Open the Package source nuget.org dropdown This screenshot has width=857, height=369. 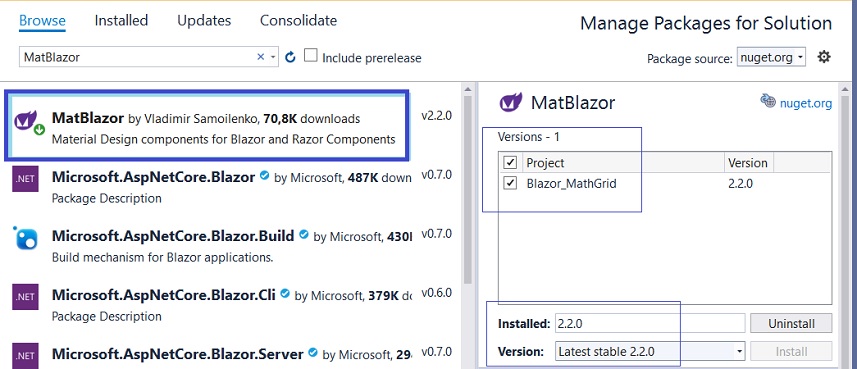771,57
